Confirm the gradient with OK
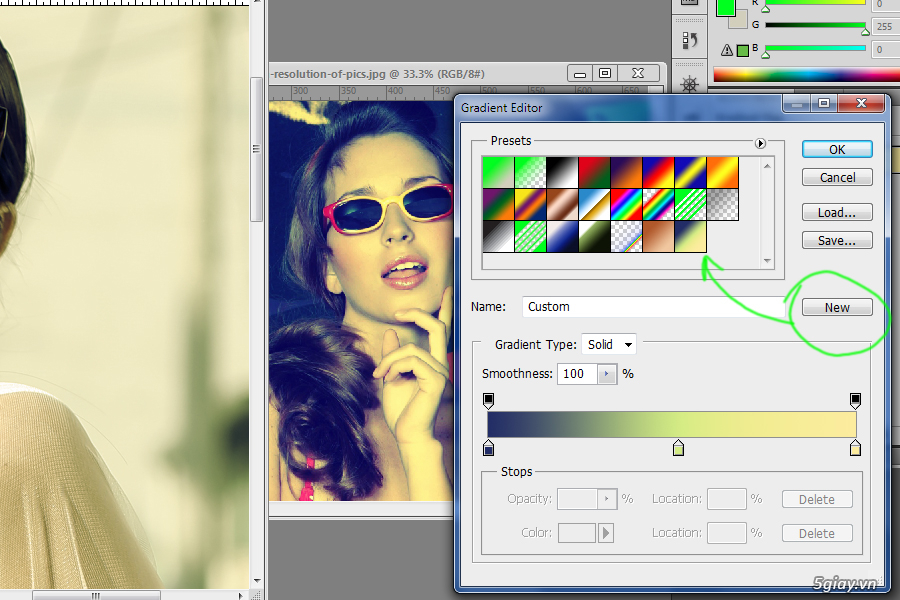This screenshot has width=900, height=600. pyautogui.click(x=837, y=149)
